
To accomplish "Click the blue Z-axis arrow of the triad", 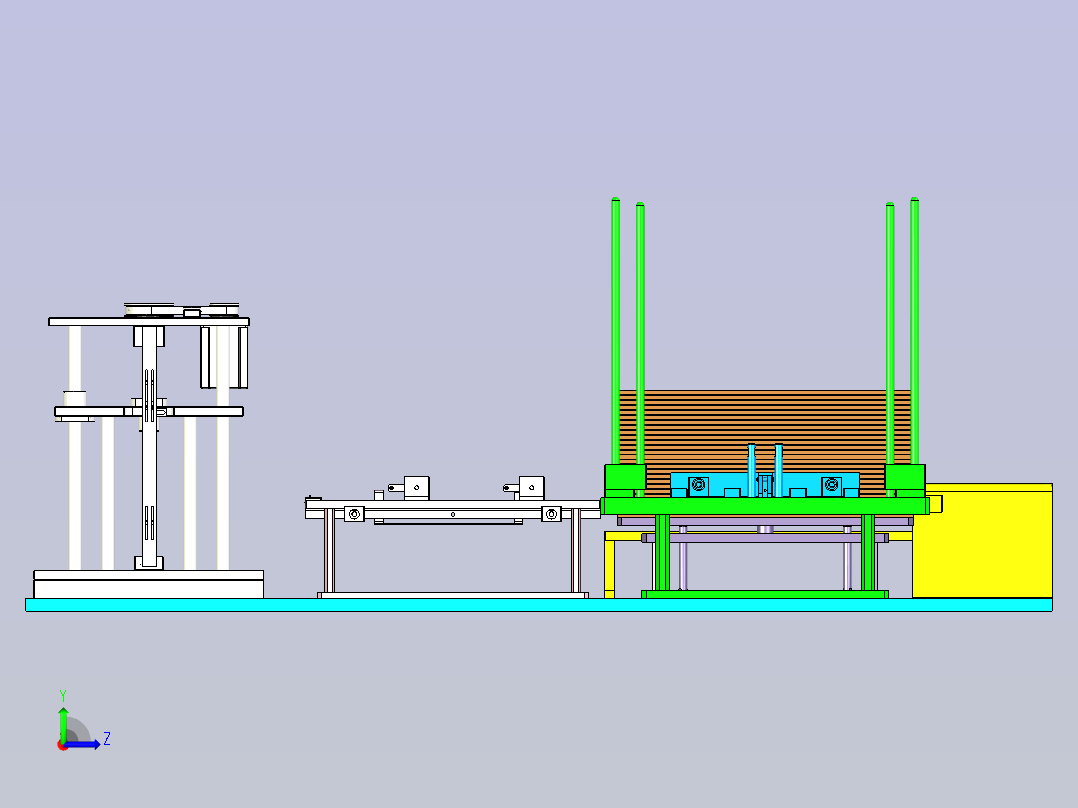I will (x=83, y=744).
